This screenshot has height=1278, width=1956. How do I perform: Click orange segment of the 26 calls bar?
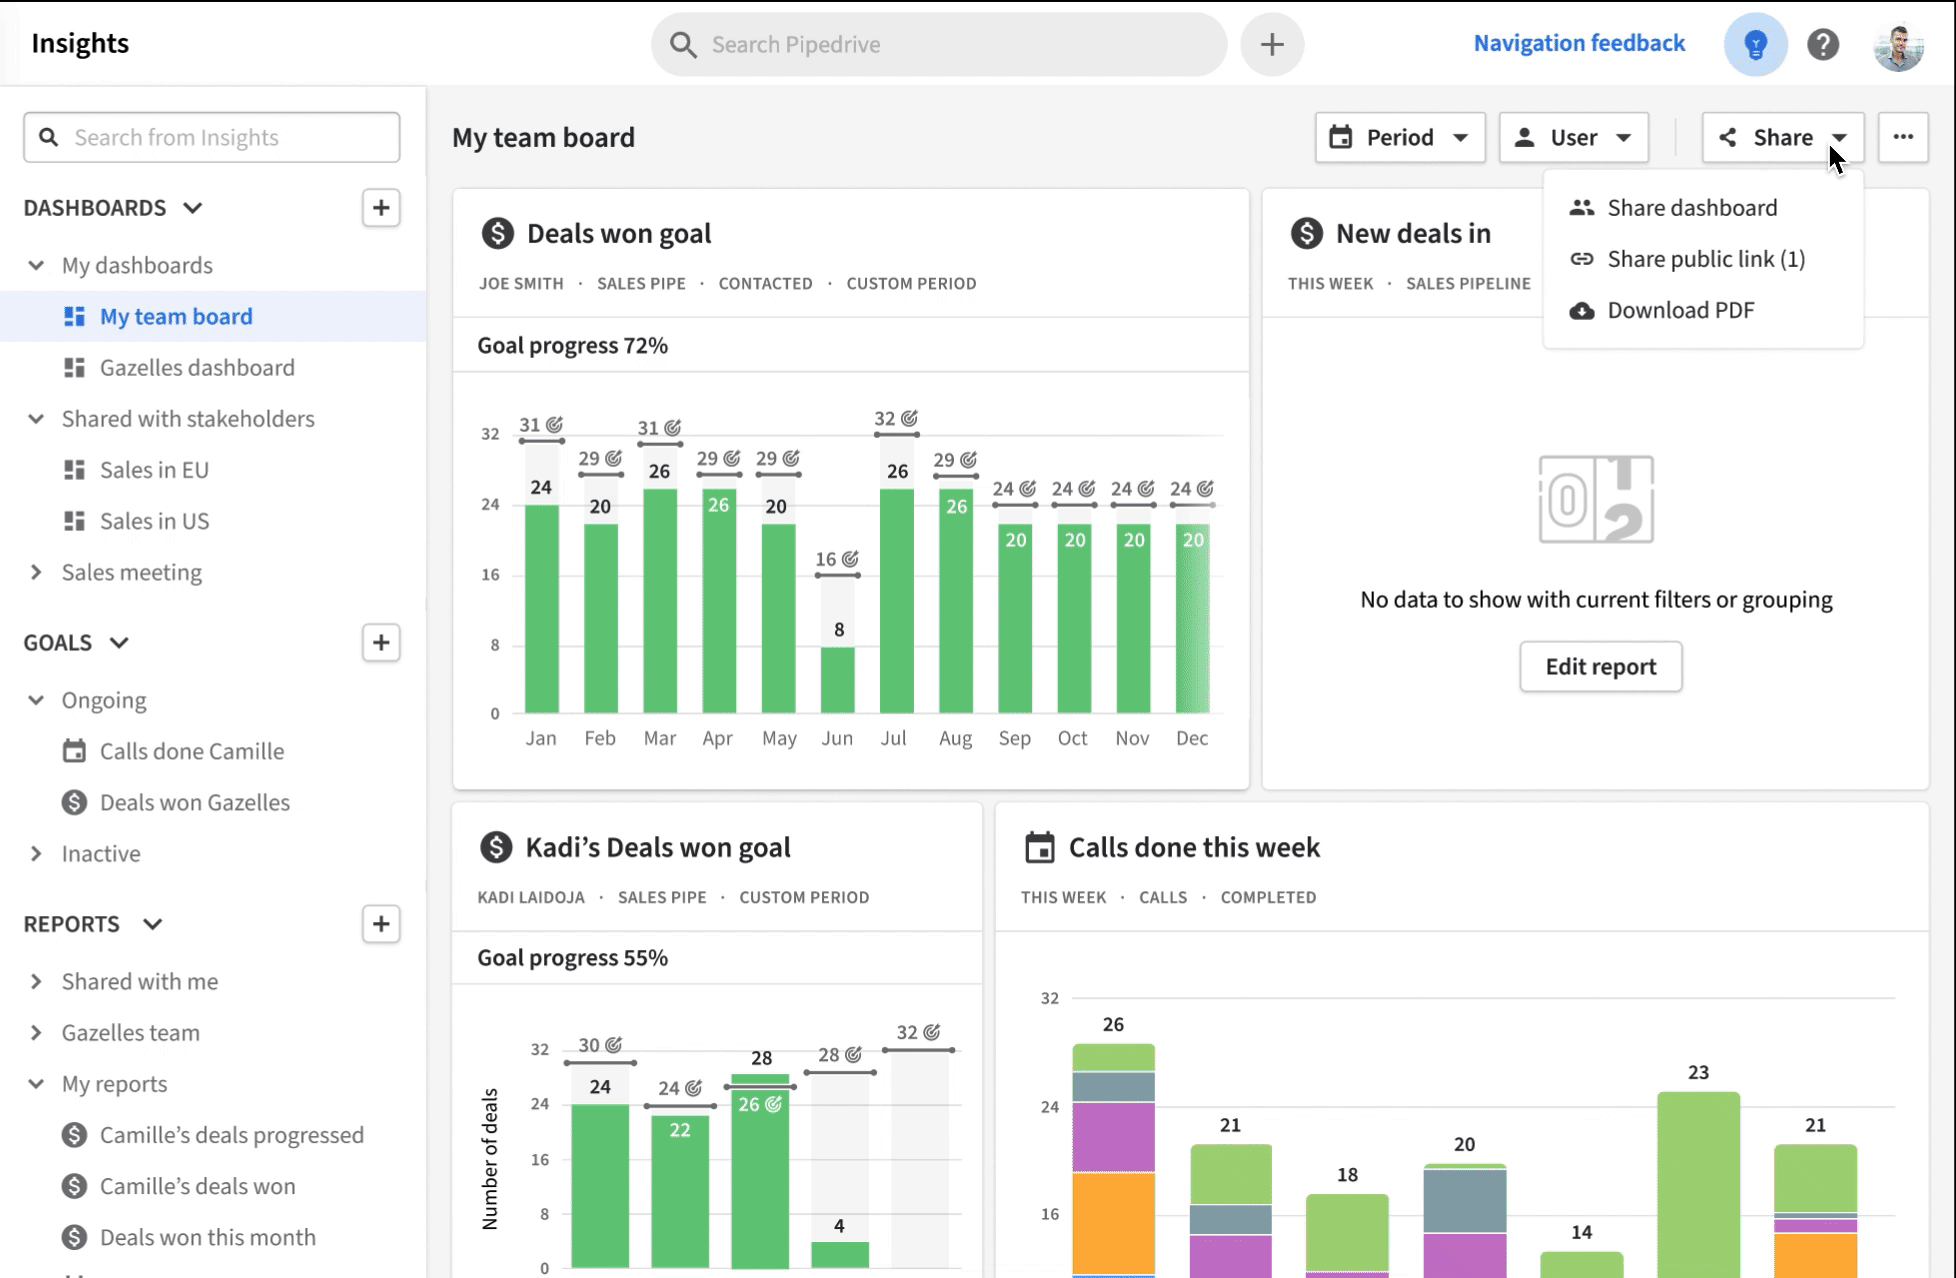[x=1113, y=1224]
